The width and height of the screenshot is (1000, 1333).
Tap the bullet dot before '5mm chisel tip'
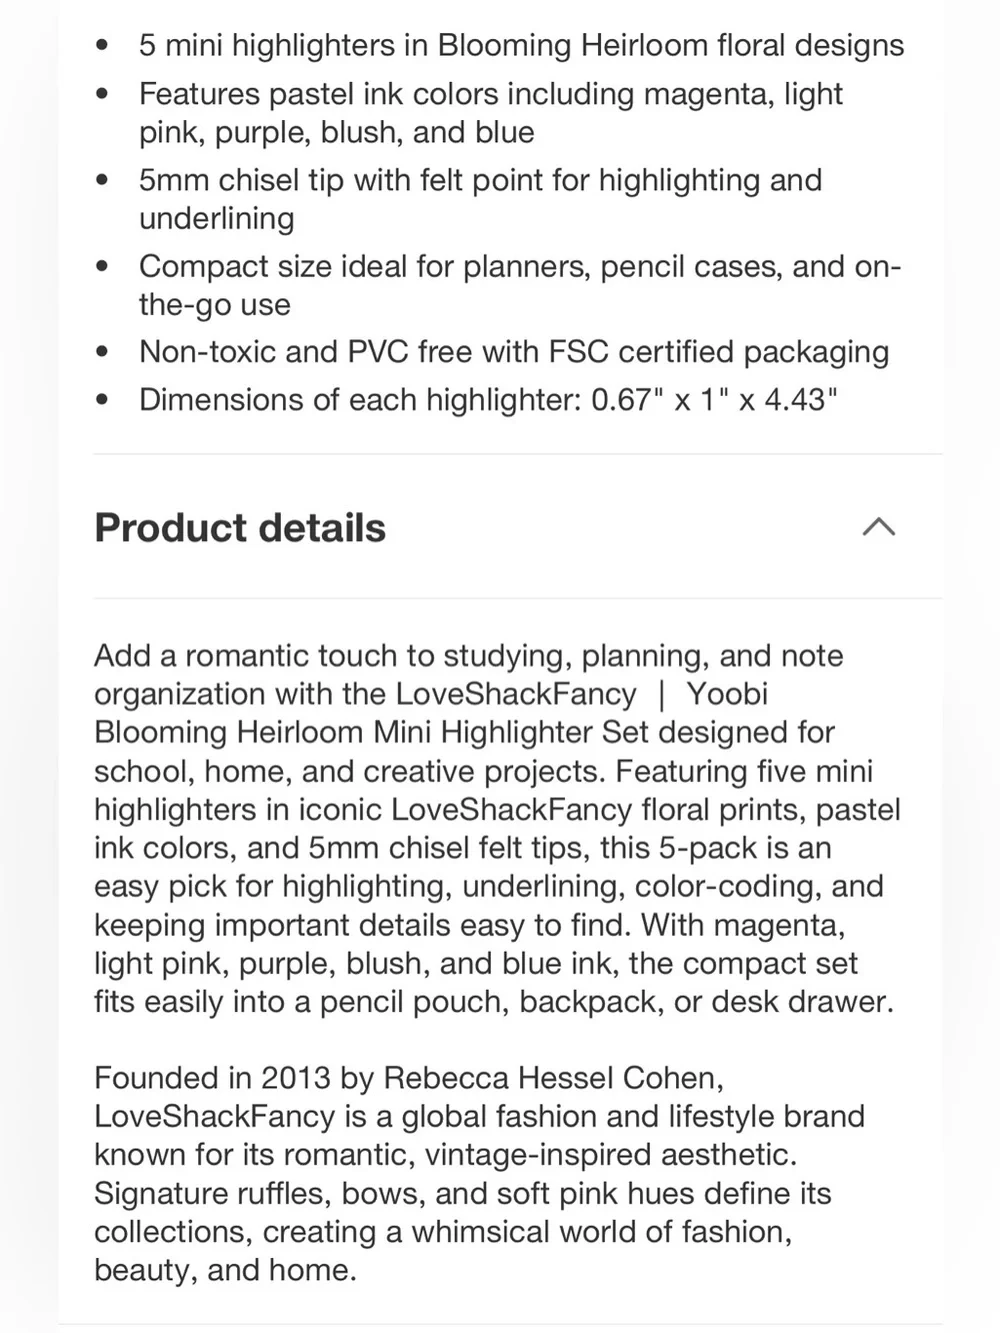pyautogui.click(x=102, y=180)
